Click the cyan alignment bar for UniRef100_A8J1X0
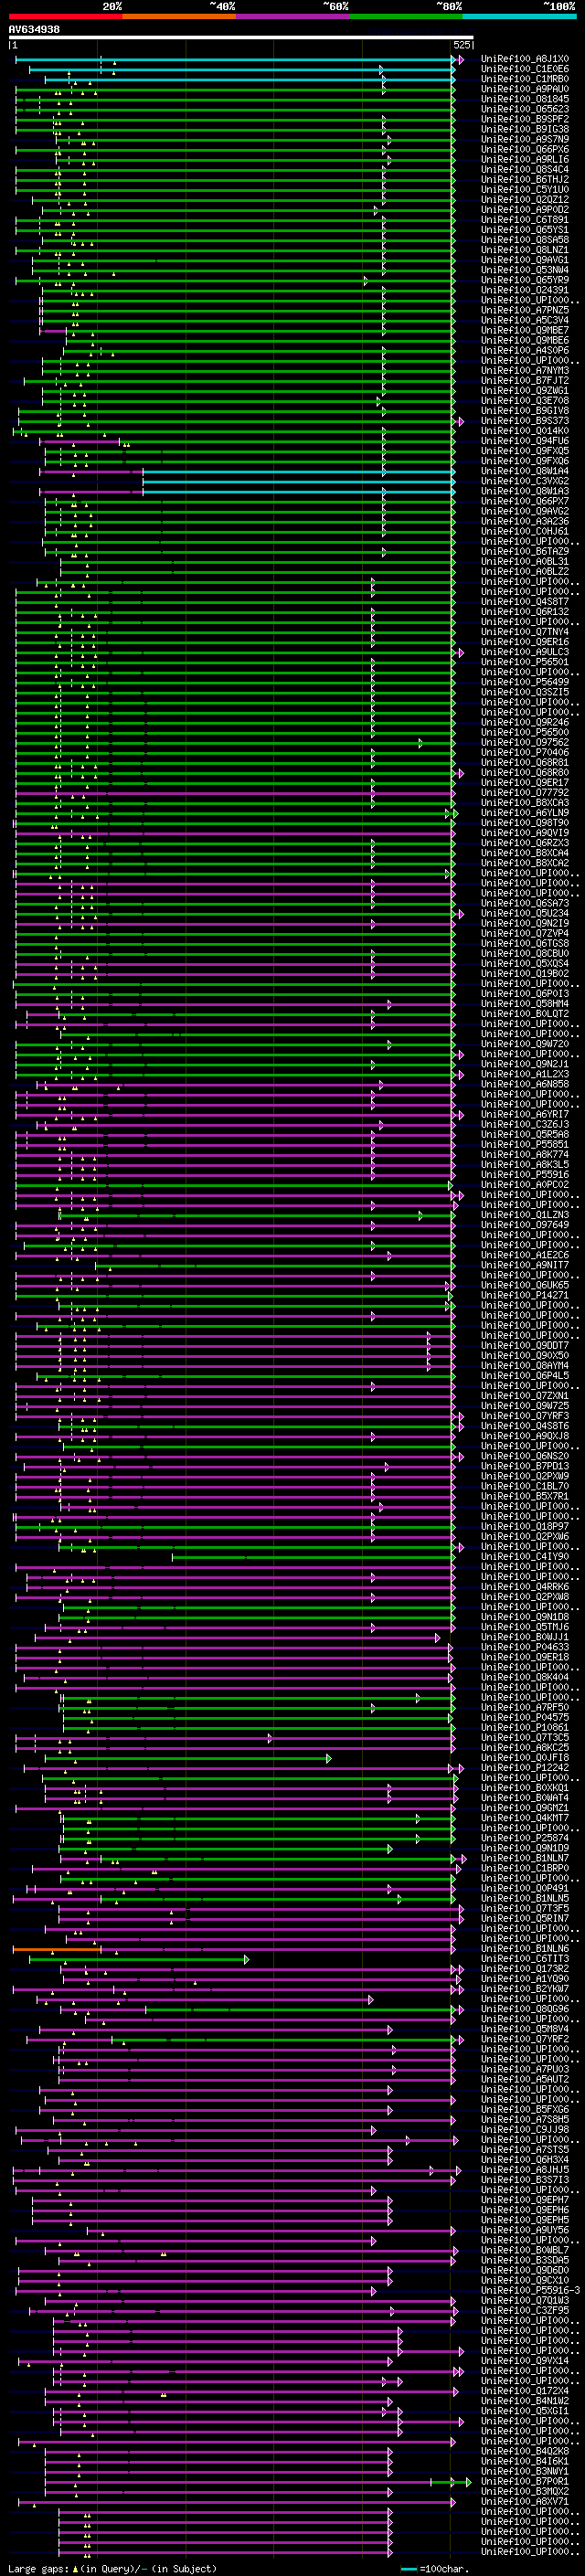The width and height of the screenshot is (585, 2576). tap(236, 60)
